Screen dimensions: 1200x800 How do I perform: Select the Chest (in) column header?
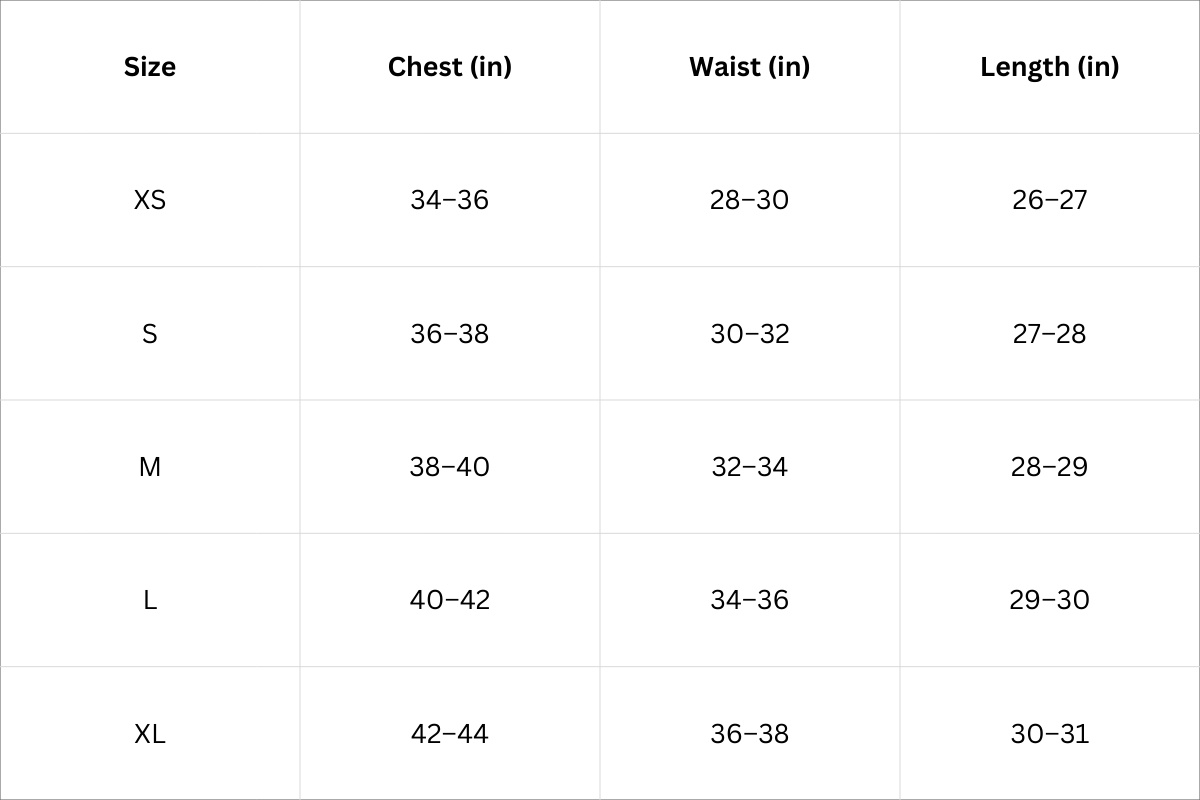click(450, 67)
